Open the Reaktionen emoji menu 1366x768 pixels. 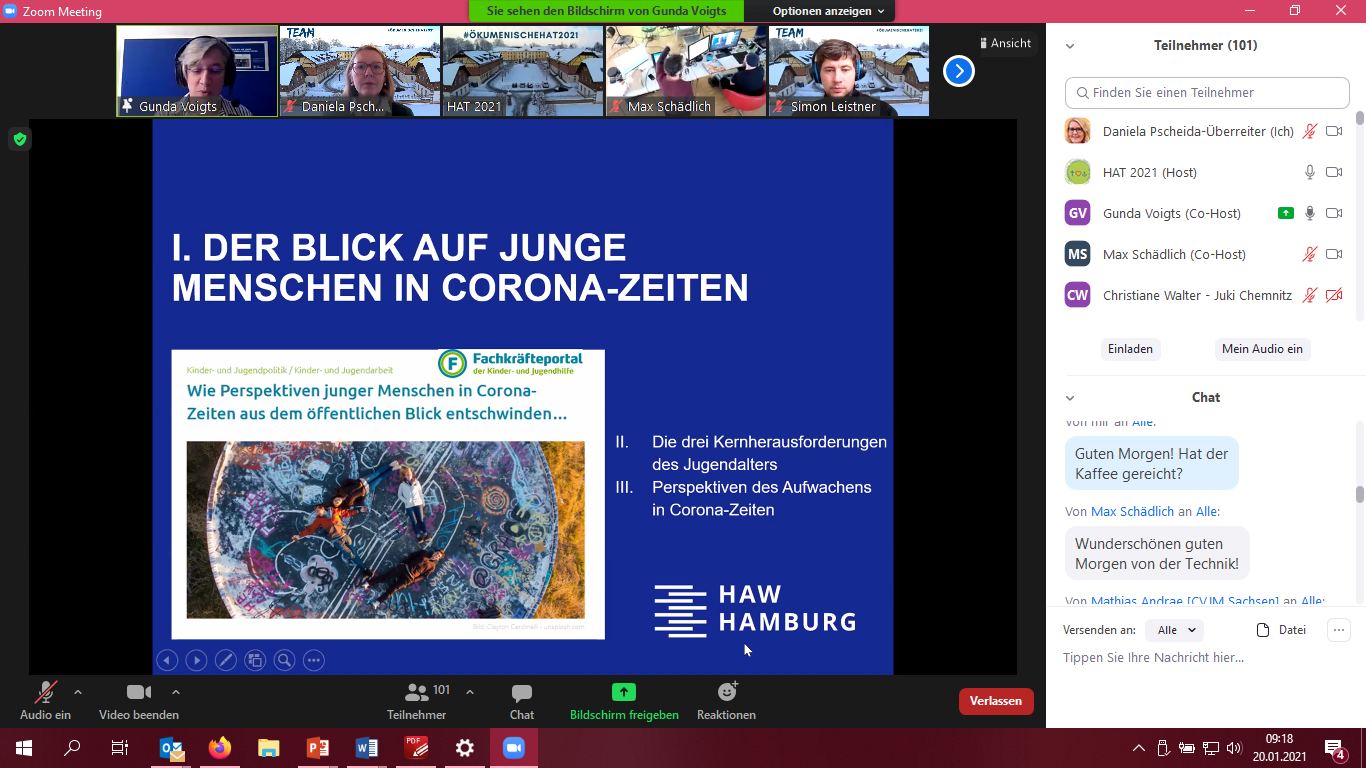coord(727,701)
